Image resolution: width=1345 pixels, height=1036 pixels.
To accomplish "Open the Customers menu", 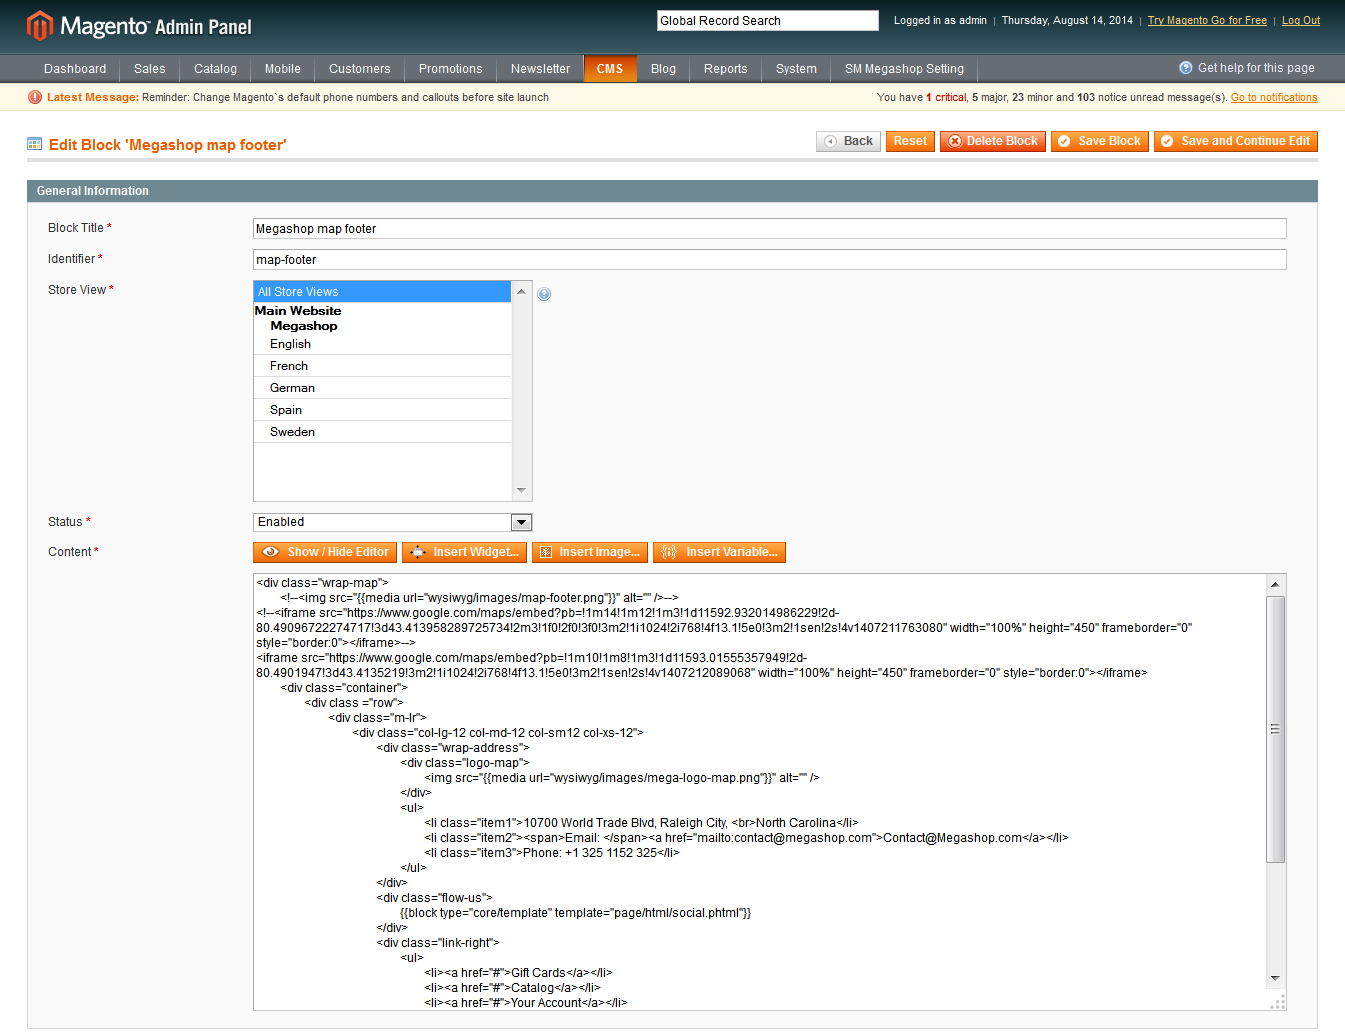I will 360,69.
